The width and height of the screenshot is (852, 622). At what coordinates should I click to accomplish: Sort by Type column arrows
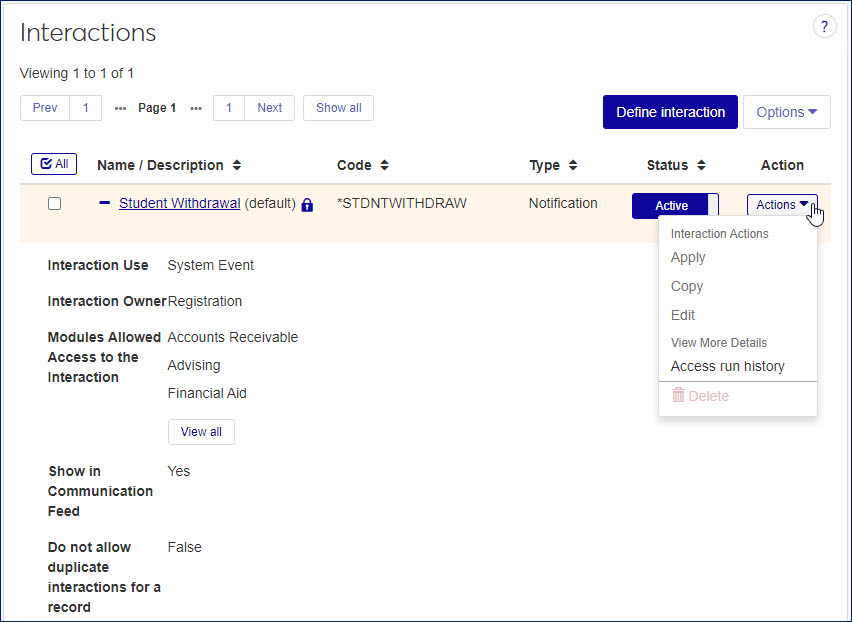pyautogui.click(x=573, y=165)
